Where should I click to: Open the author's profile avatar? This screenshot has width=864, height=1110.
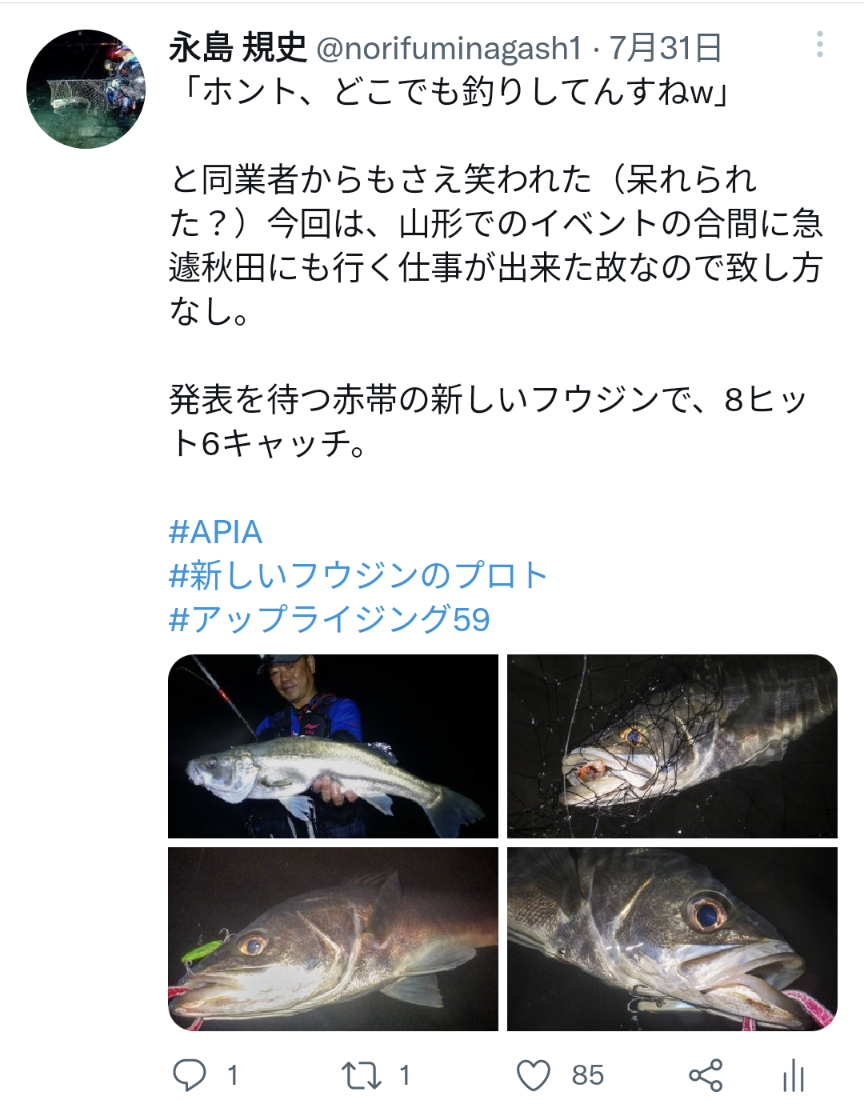[86, 89]
